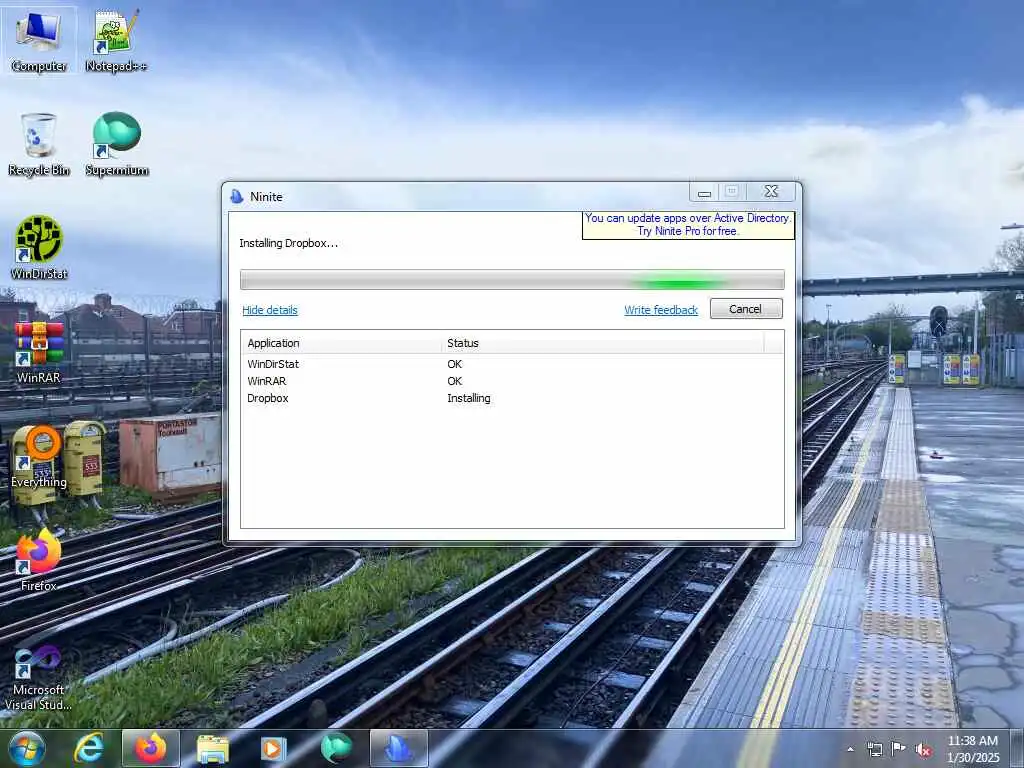Click the OK status for WinDirStat

[x=455, y=364]
